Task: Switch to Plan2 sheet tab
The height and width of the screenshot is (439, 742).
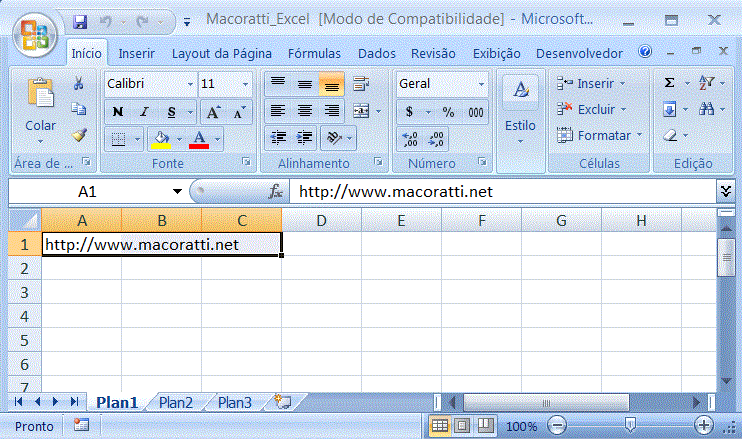Action: (x=176, y=403)
